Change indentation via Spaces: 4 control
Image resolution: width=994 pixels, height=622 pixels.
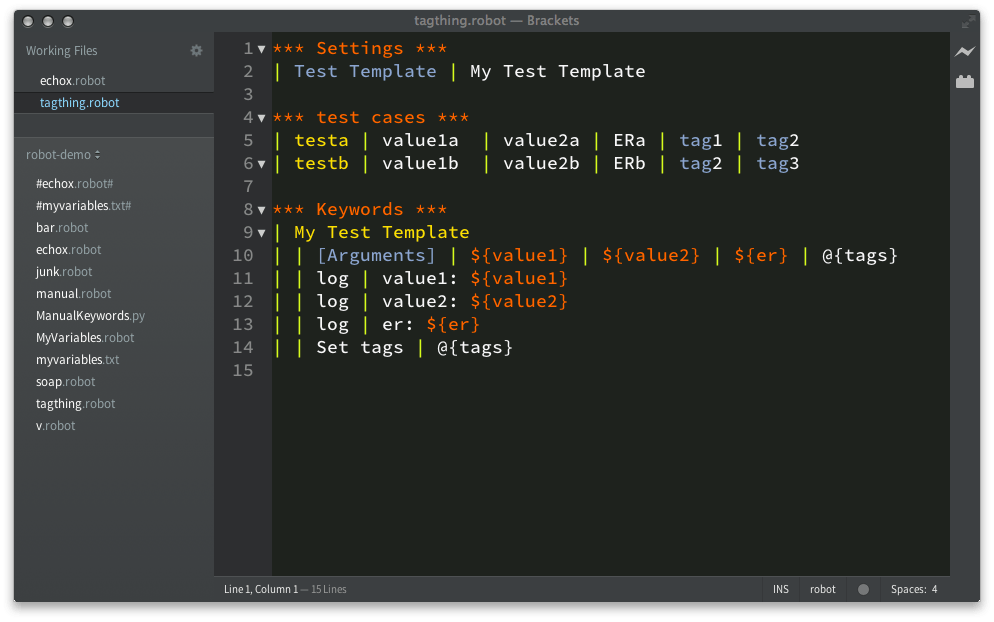tap(913, 589)
